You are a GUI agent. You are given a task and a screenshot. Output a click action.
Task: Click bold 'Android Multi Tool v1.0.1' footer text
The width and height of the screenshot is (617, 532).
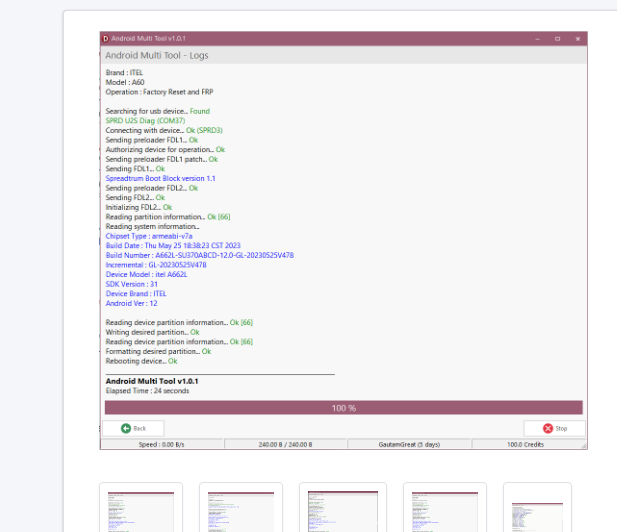click(x=152, y=381)
